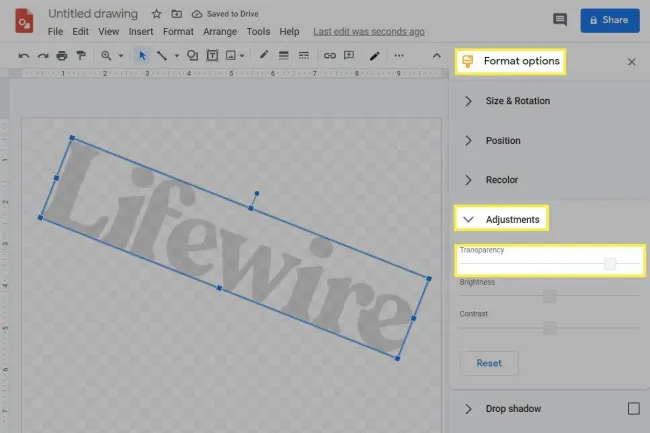Collapse the Adjustments section

tap(468, 219)
